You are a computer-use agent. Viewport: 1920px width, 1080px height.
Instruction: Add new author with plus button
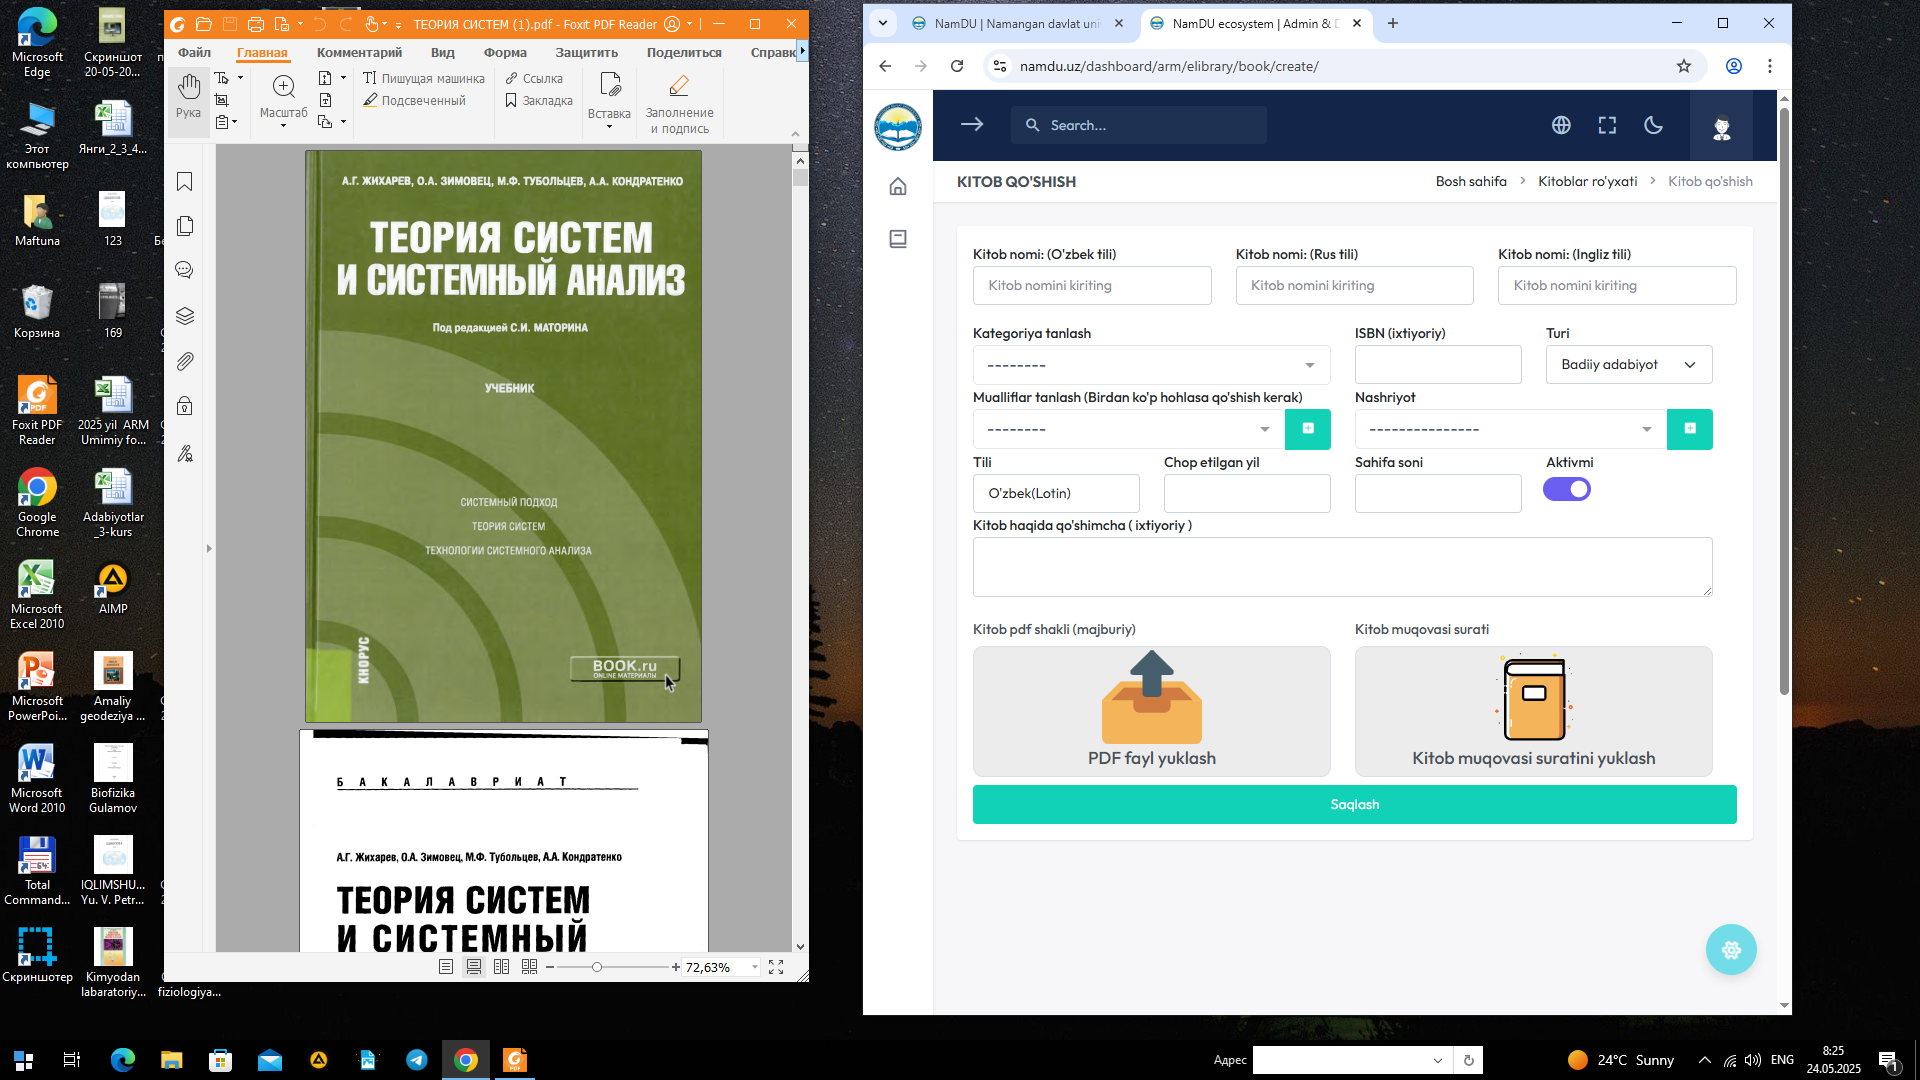point(1307,429)
